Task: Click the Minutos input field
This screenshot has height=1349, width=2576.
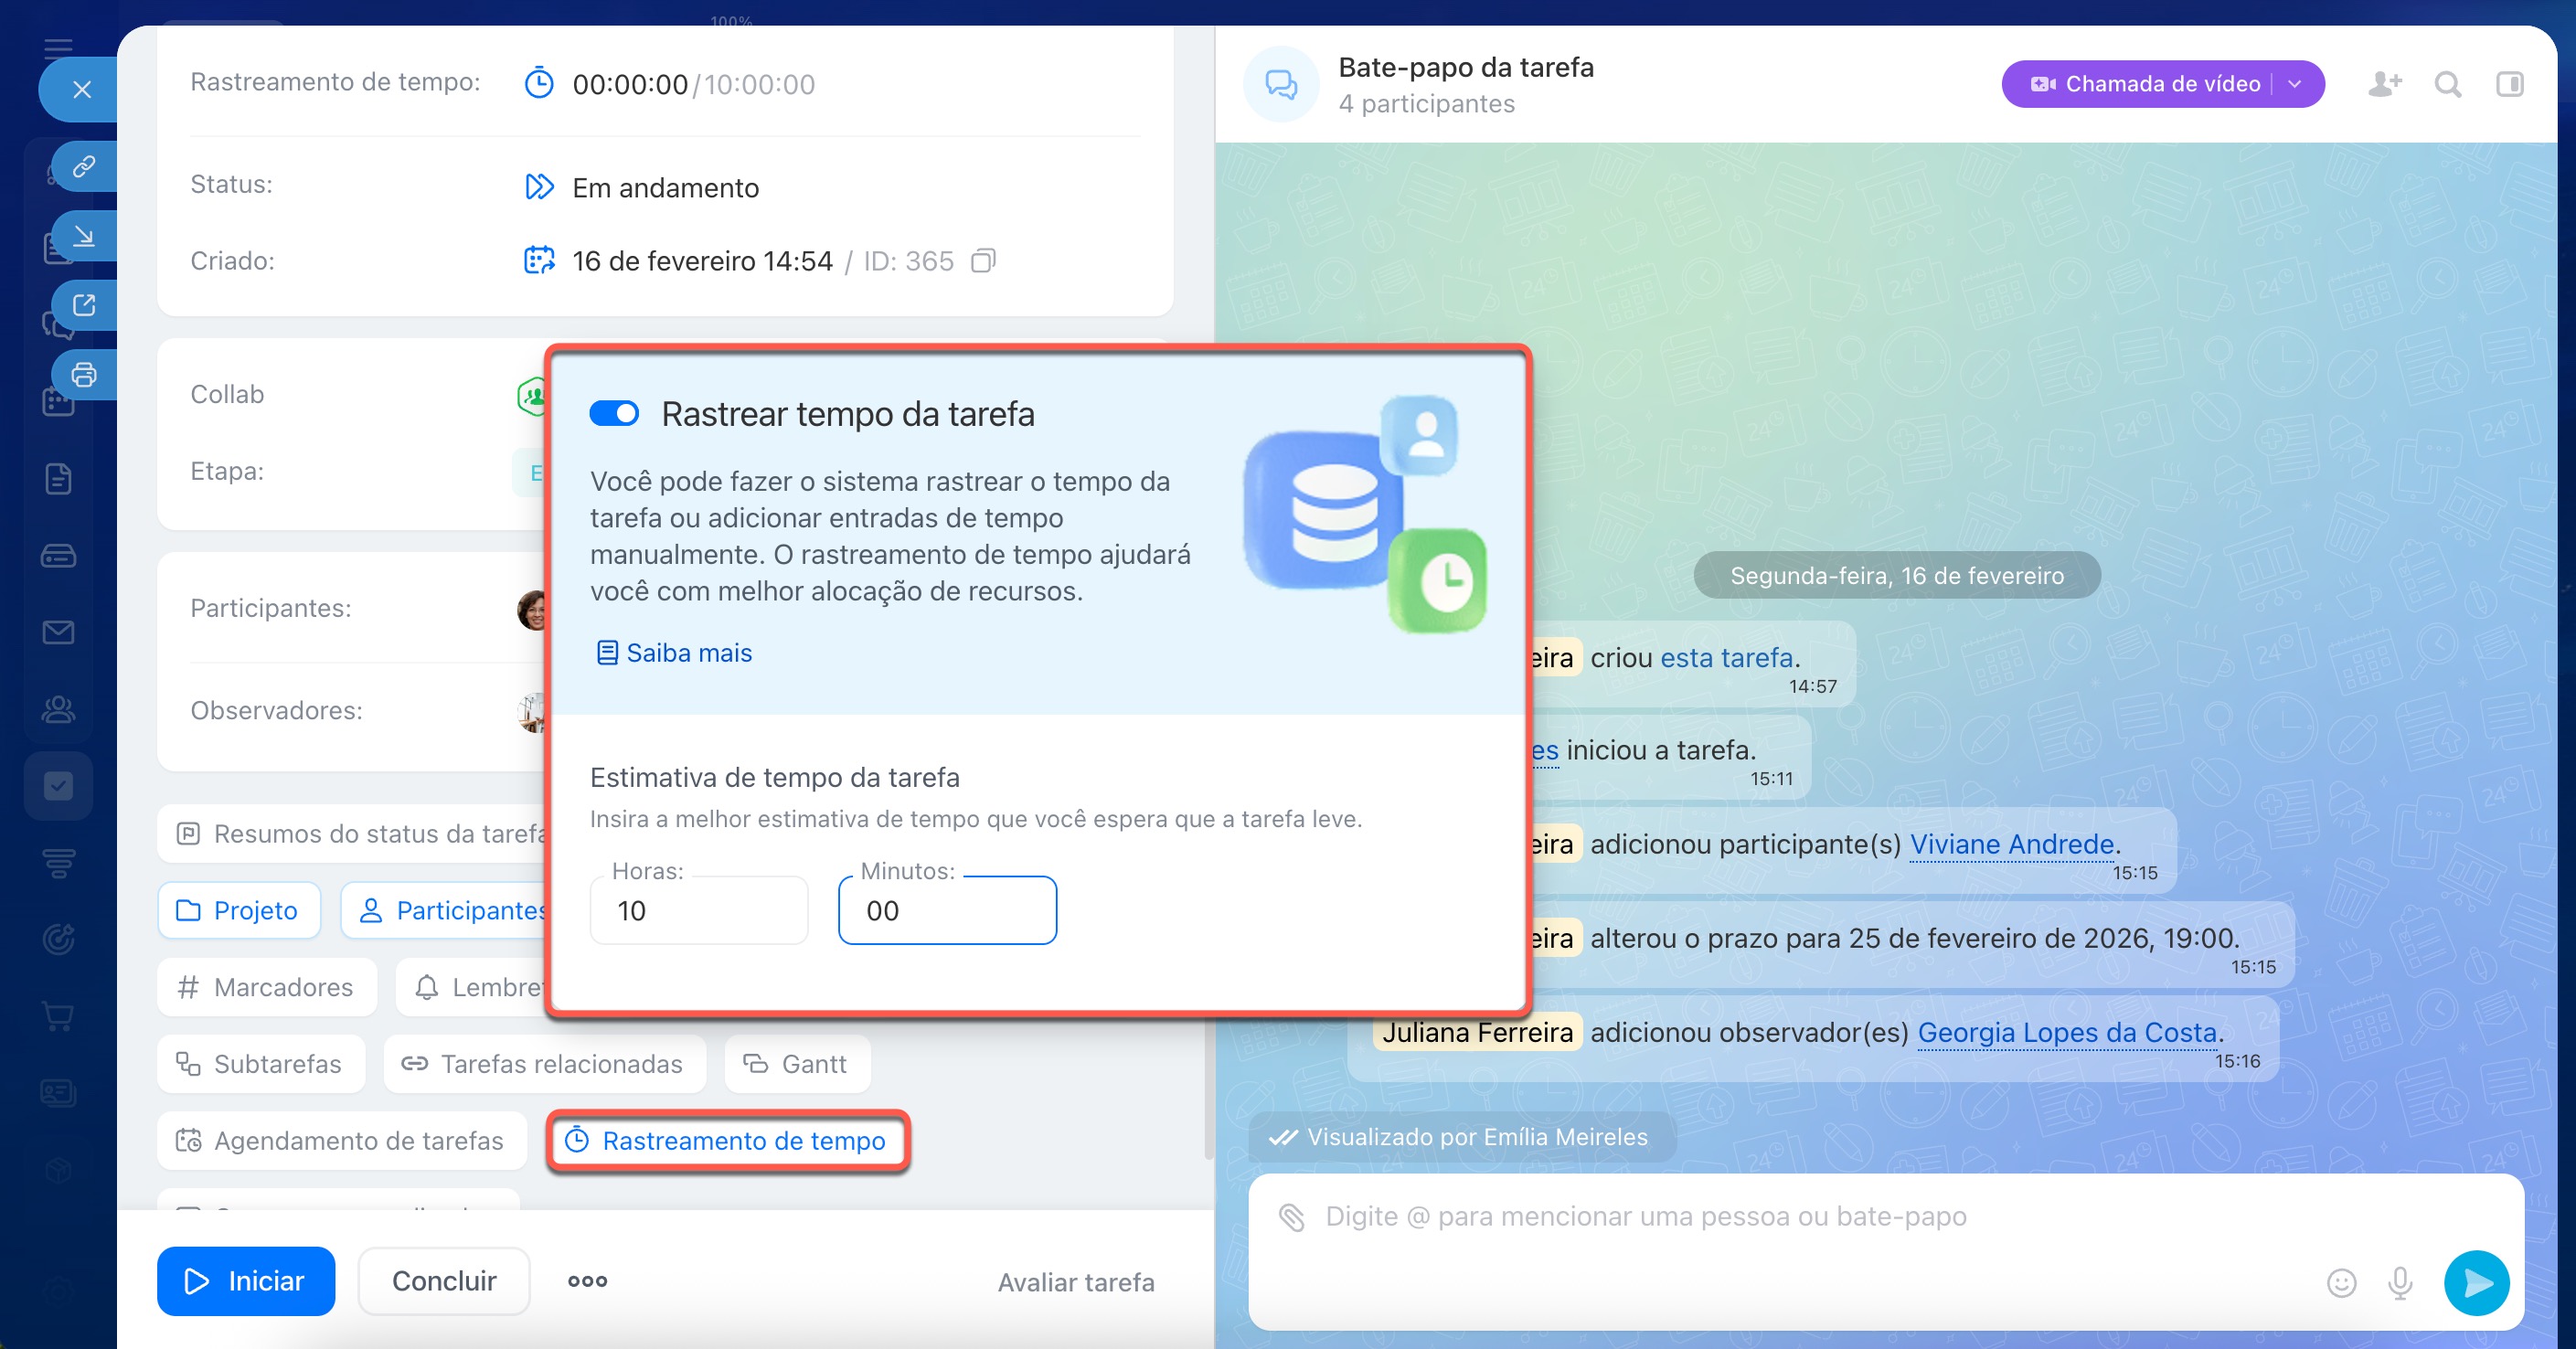Action: 946,910
